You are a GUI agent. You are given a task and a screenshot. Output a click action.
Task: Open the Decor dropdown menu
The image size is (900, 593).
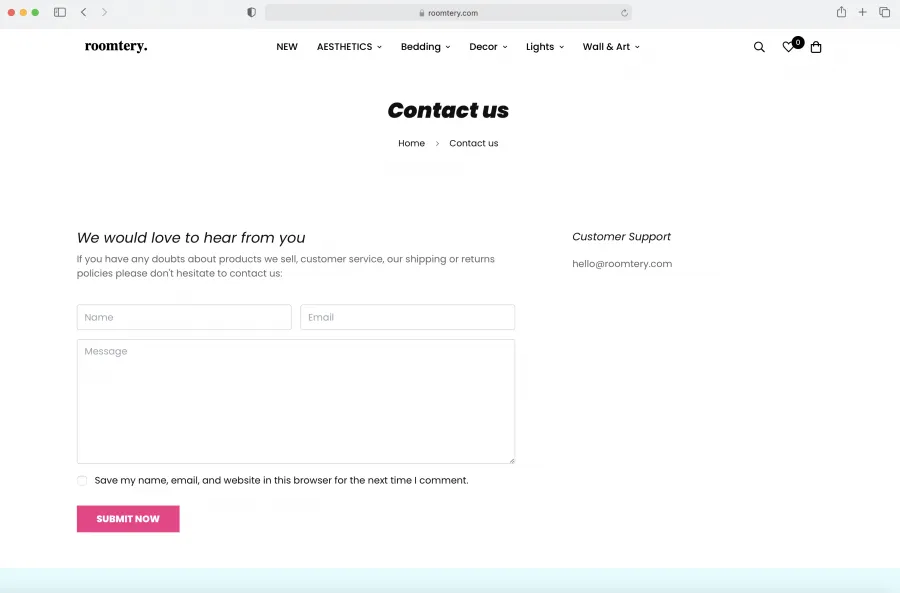tap(488, 47)
